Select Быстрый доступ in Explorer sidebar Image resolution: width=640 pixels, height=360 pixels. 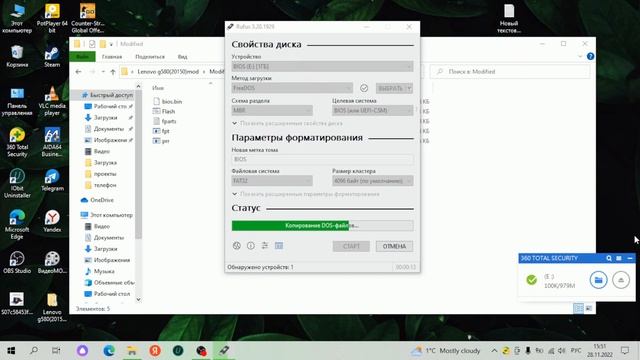pyautogui.click(x=107, y=95)
